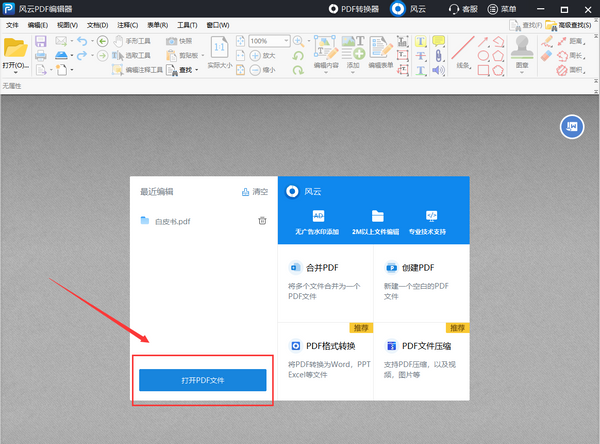Expand the find (查找) dropdown in toolbar
600x444 pixels.
[197, 70]
